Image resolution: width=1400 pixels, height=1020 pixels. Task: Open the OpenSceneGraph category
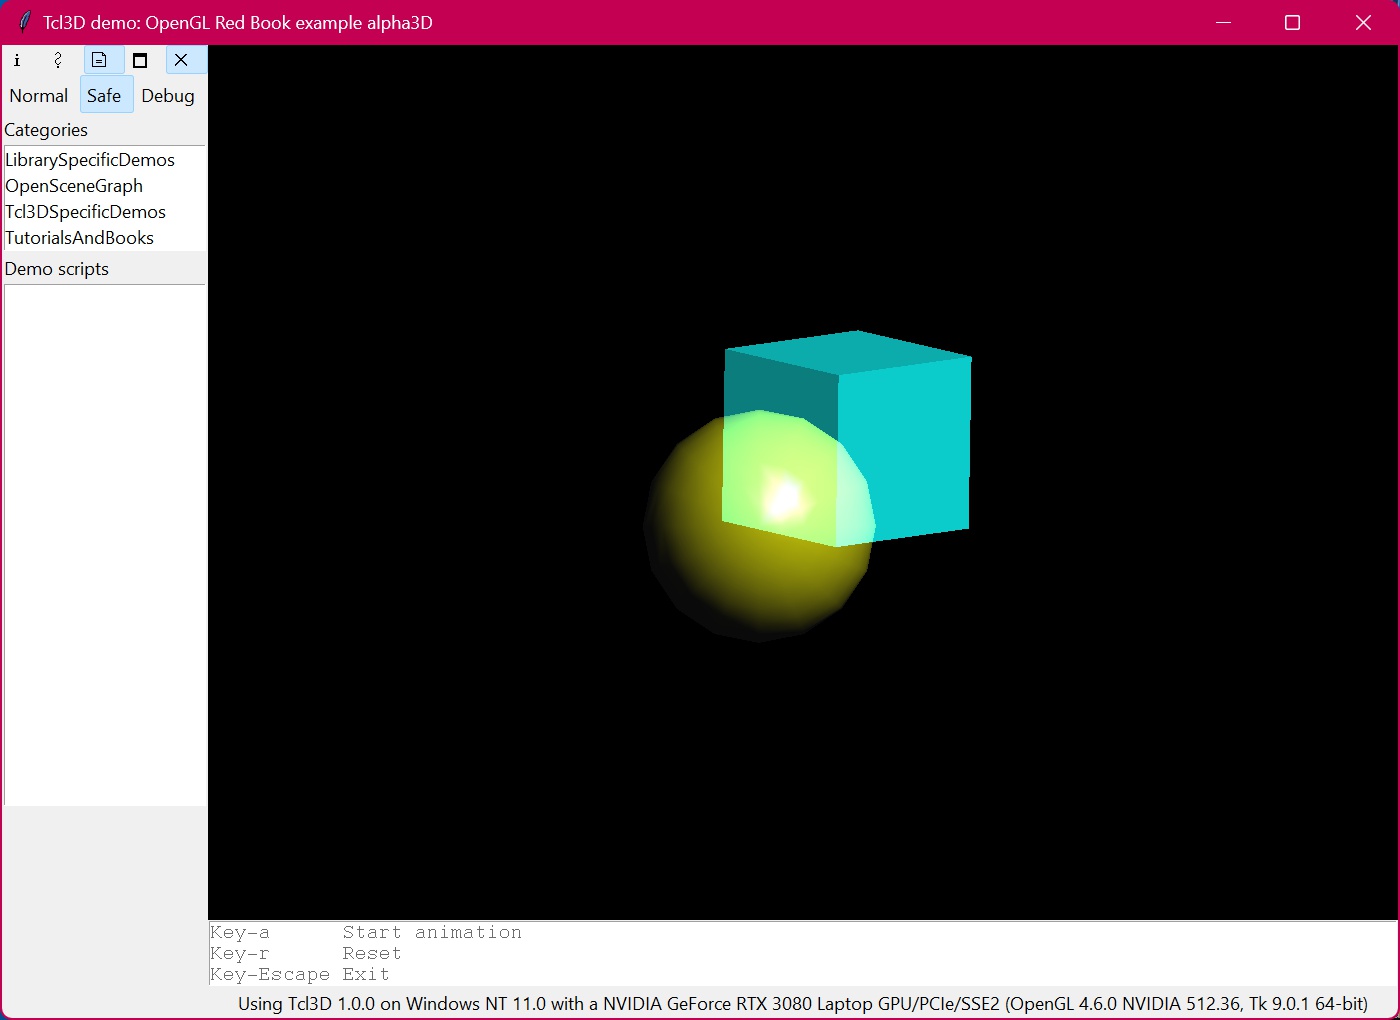(x=74, y=186)
